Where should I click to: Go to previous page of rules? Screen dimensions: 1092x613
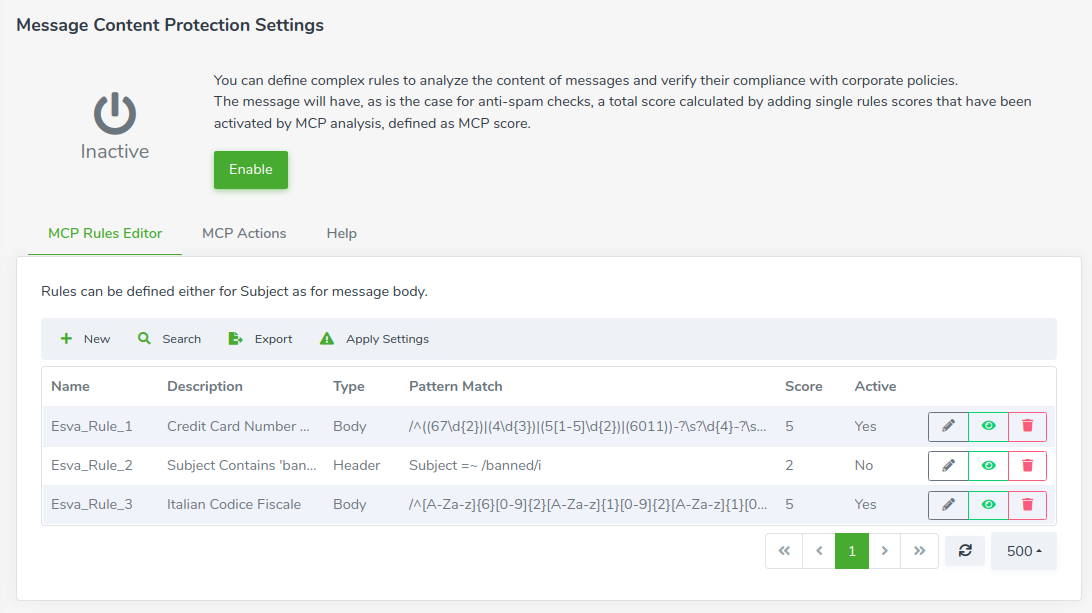tap(819, 551)
